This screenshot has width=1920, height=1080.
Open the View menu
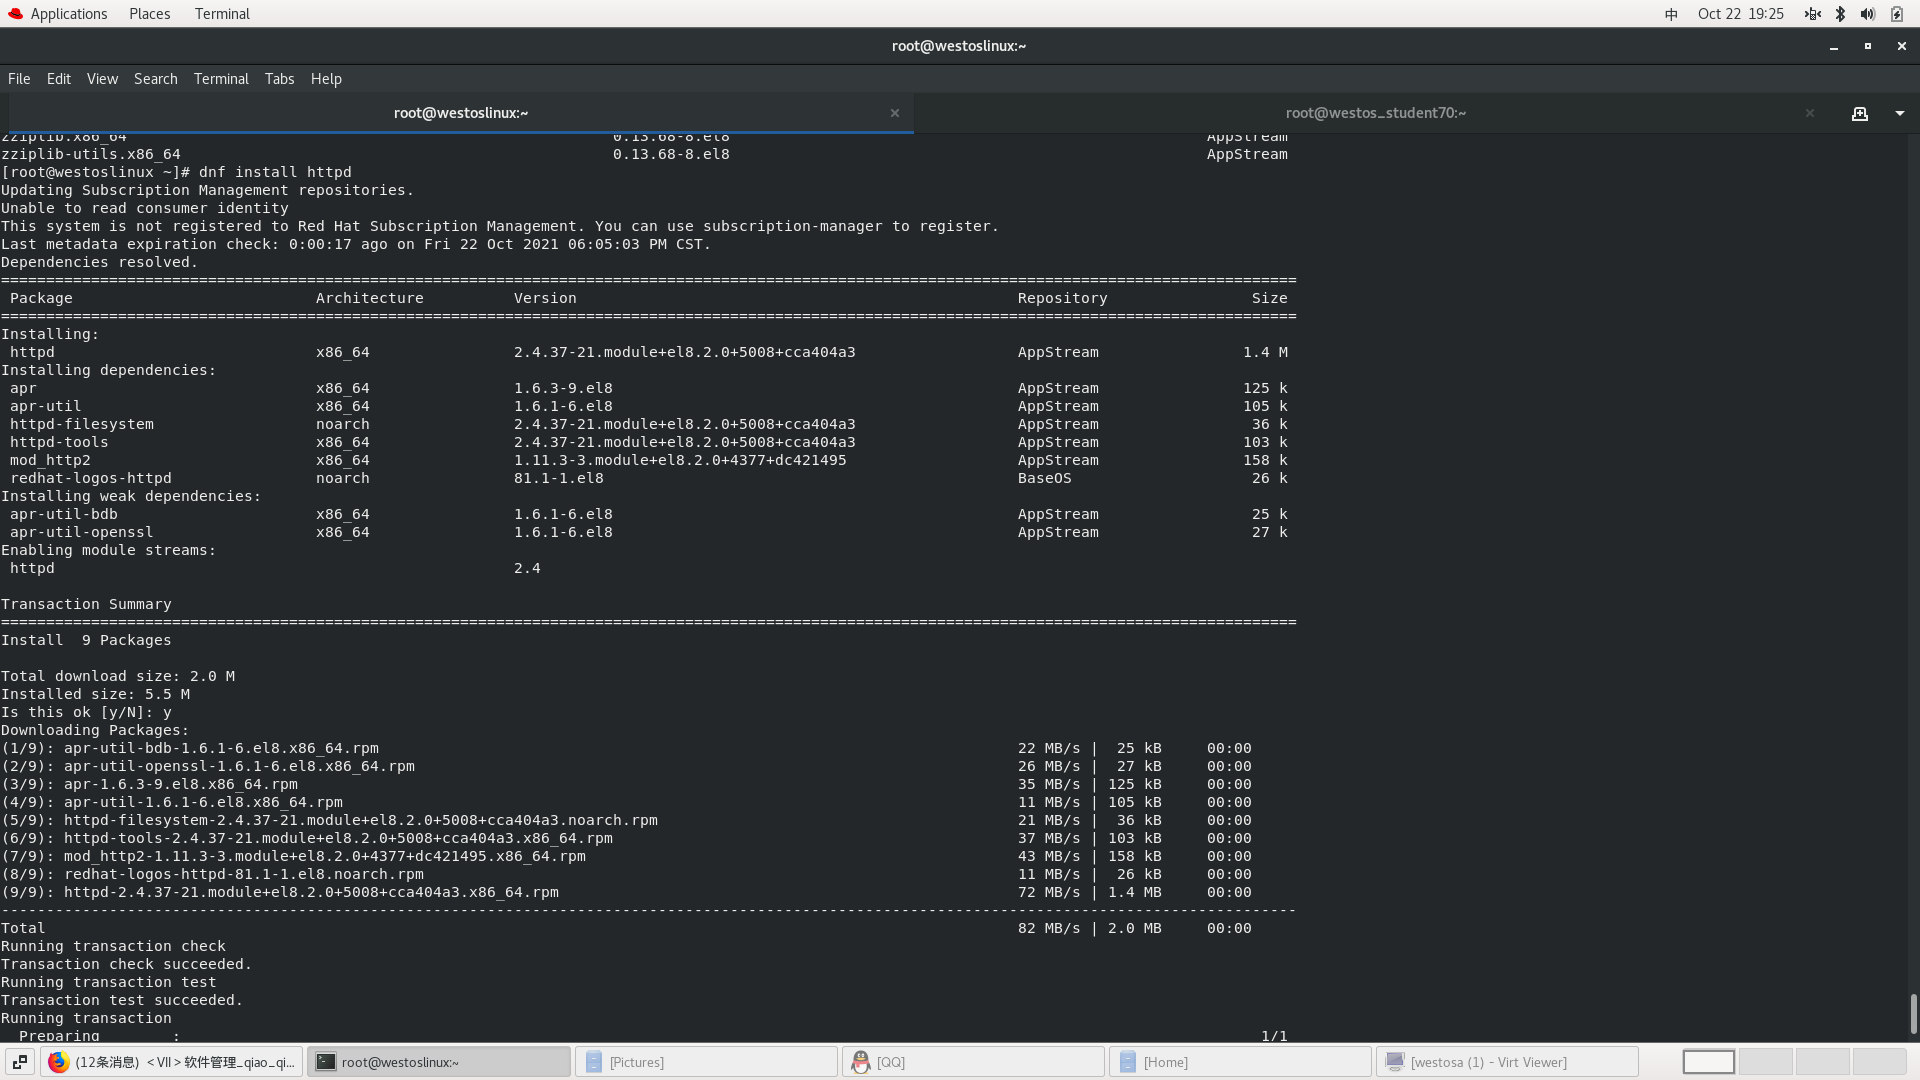(x=102, y=79)
